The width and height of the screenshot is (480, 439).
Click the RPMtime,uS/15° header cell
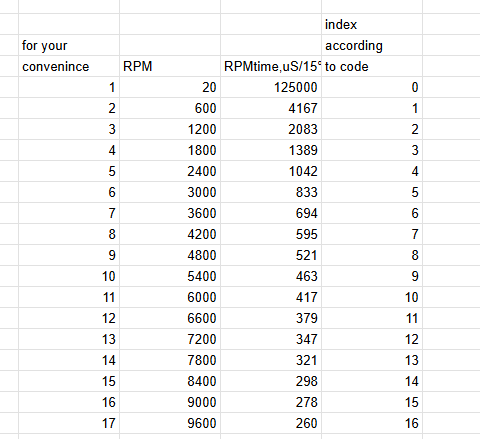(271, 66)
